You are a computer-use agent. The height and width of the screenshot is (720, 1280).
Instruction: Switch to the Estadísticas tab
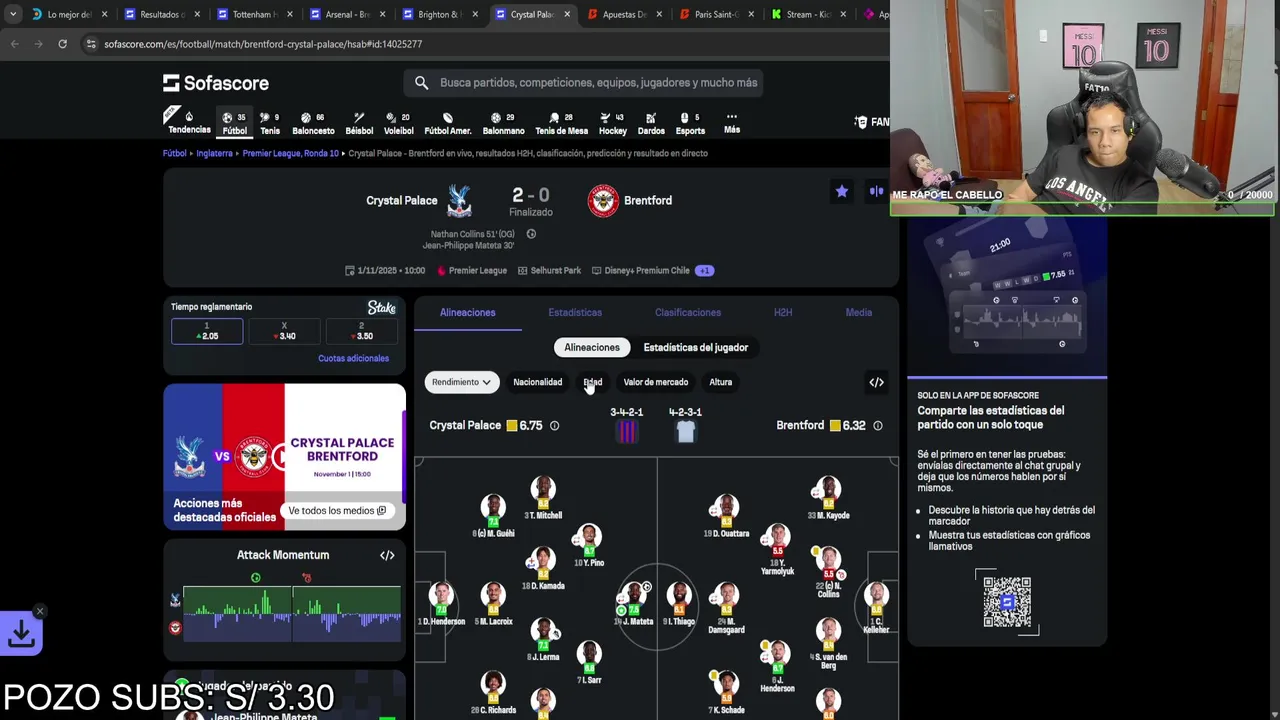[x=575, y=312]
